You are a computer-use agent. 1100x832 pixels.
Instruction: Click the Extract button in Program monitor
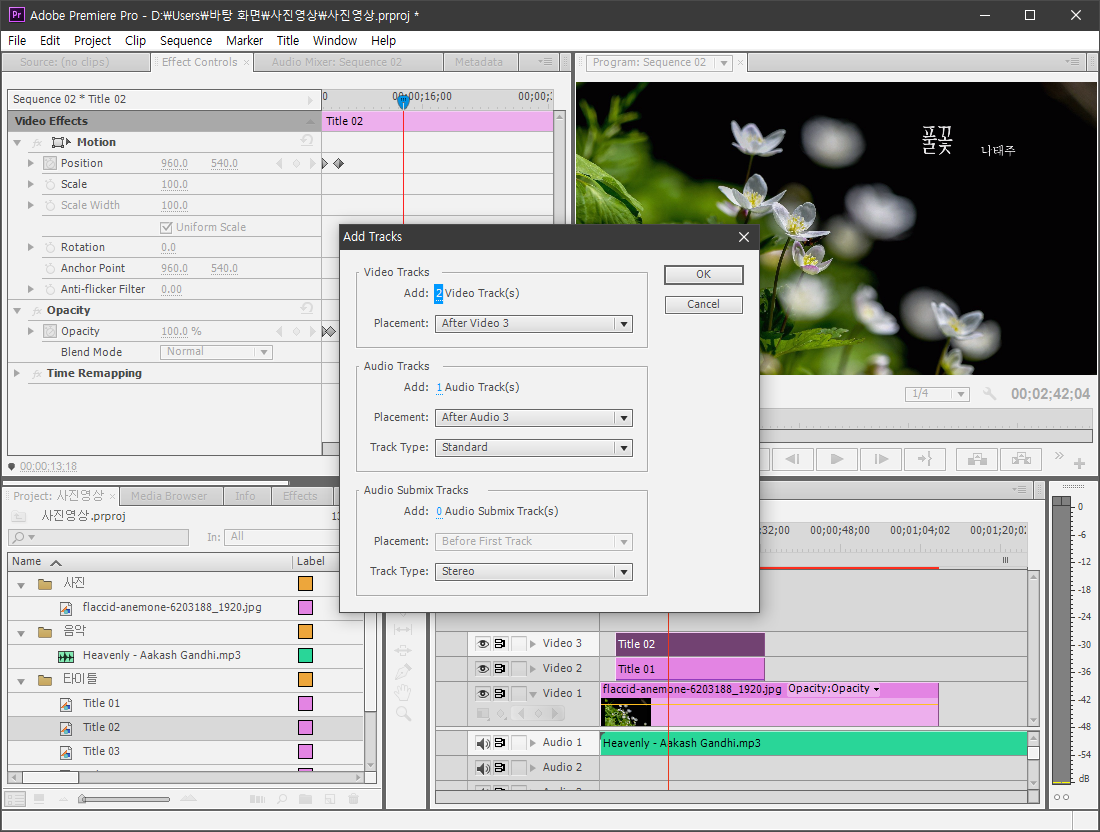coord(1021,459)
